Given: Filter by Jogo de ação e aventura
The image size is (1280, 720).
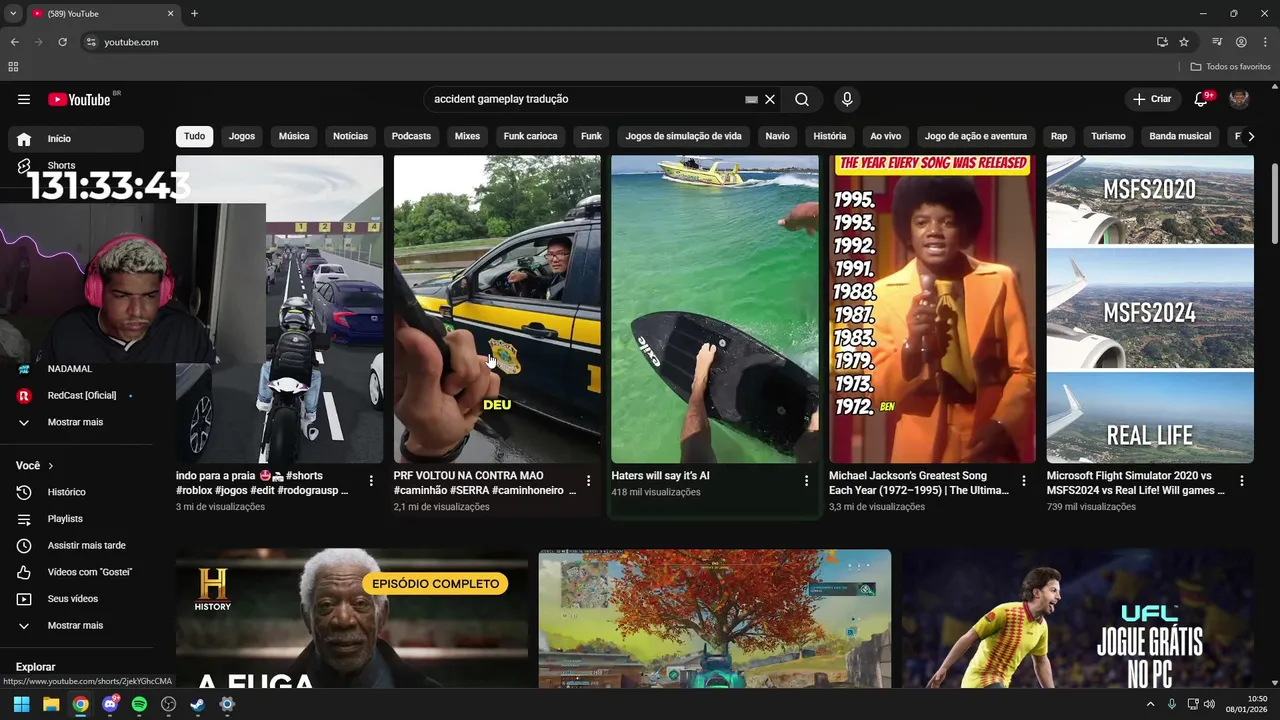Looking at the screenshot, I should click(x=976, y=136).
